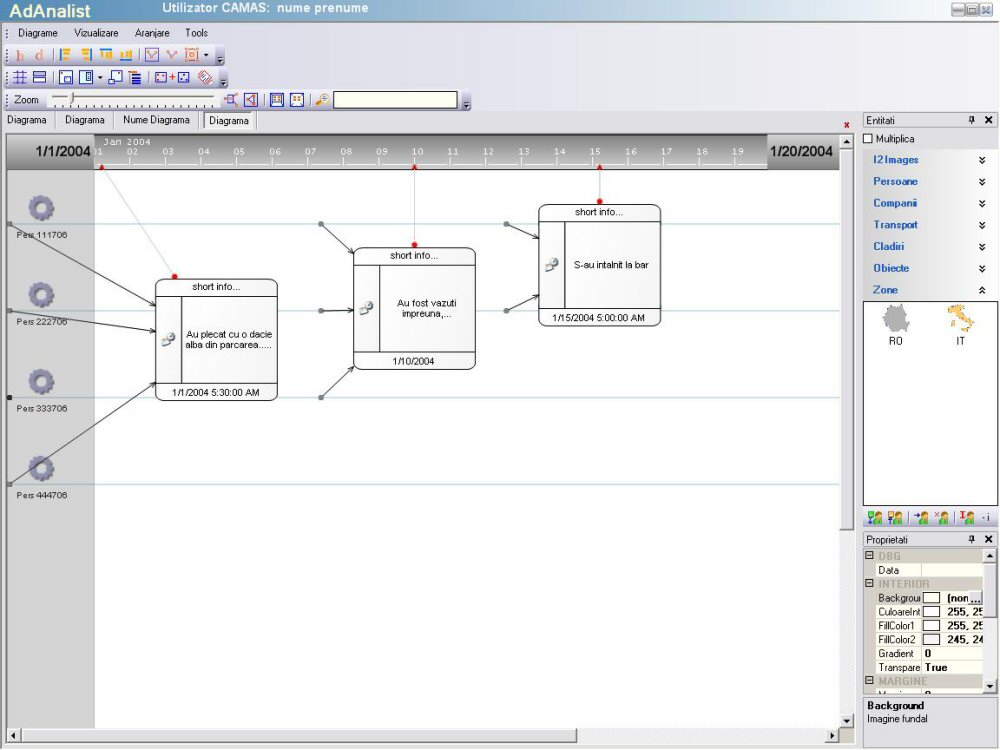Click the ellipsis button in Background property

[975, 597]
